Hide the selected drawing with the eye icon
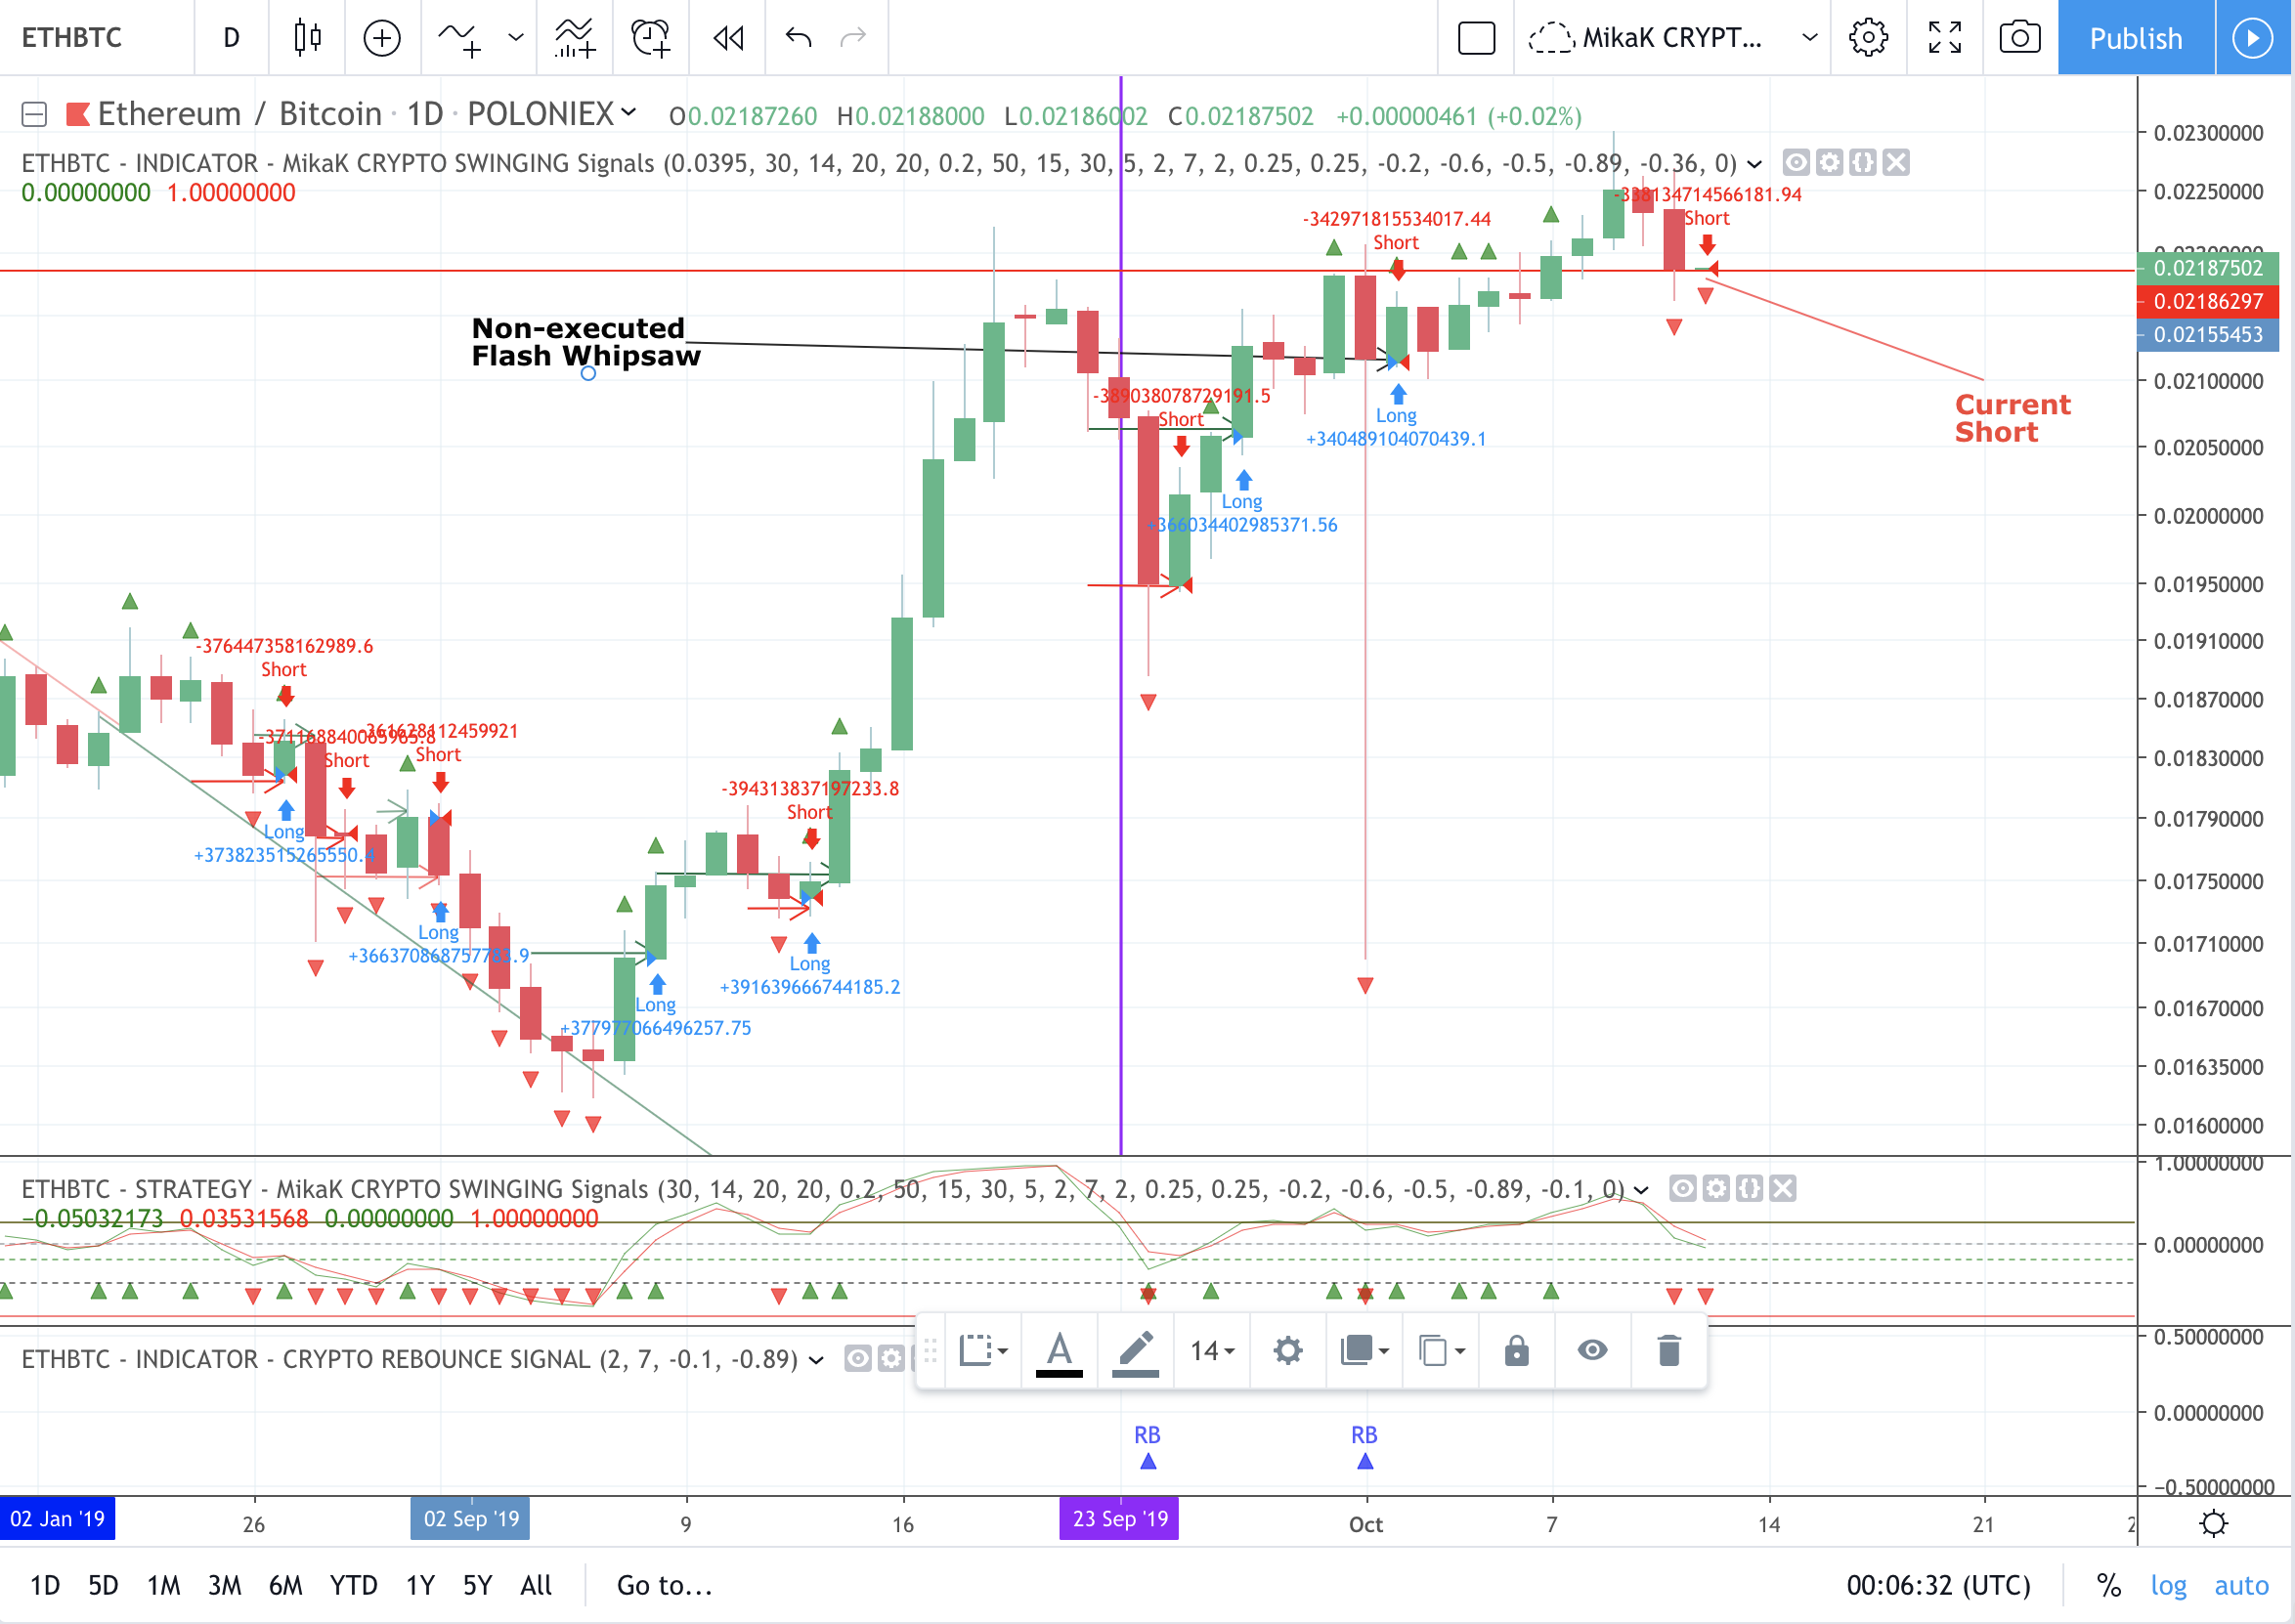 click(1592, 1351)
